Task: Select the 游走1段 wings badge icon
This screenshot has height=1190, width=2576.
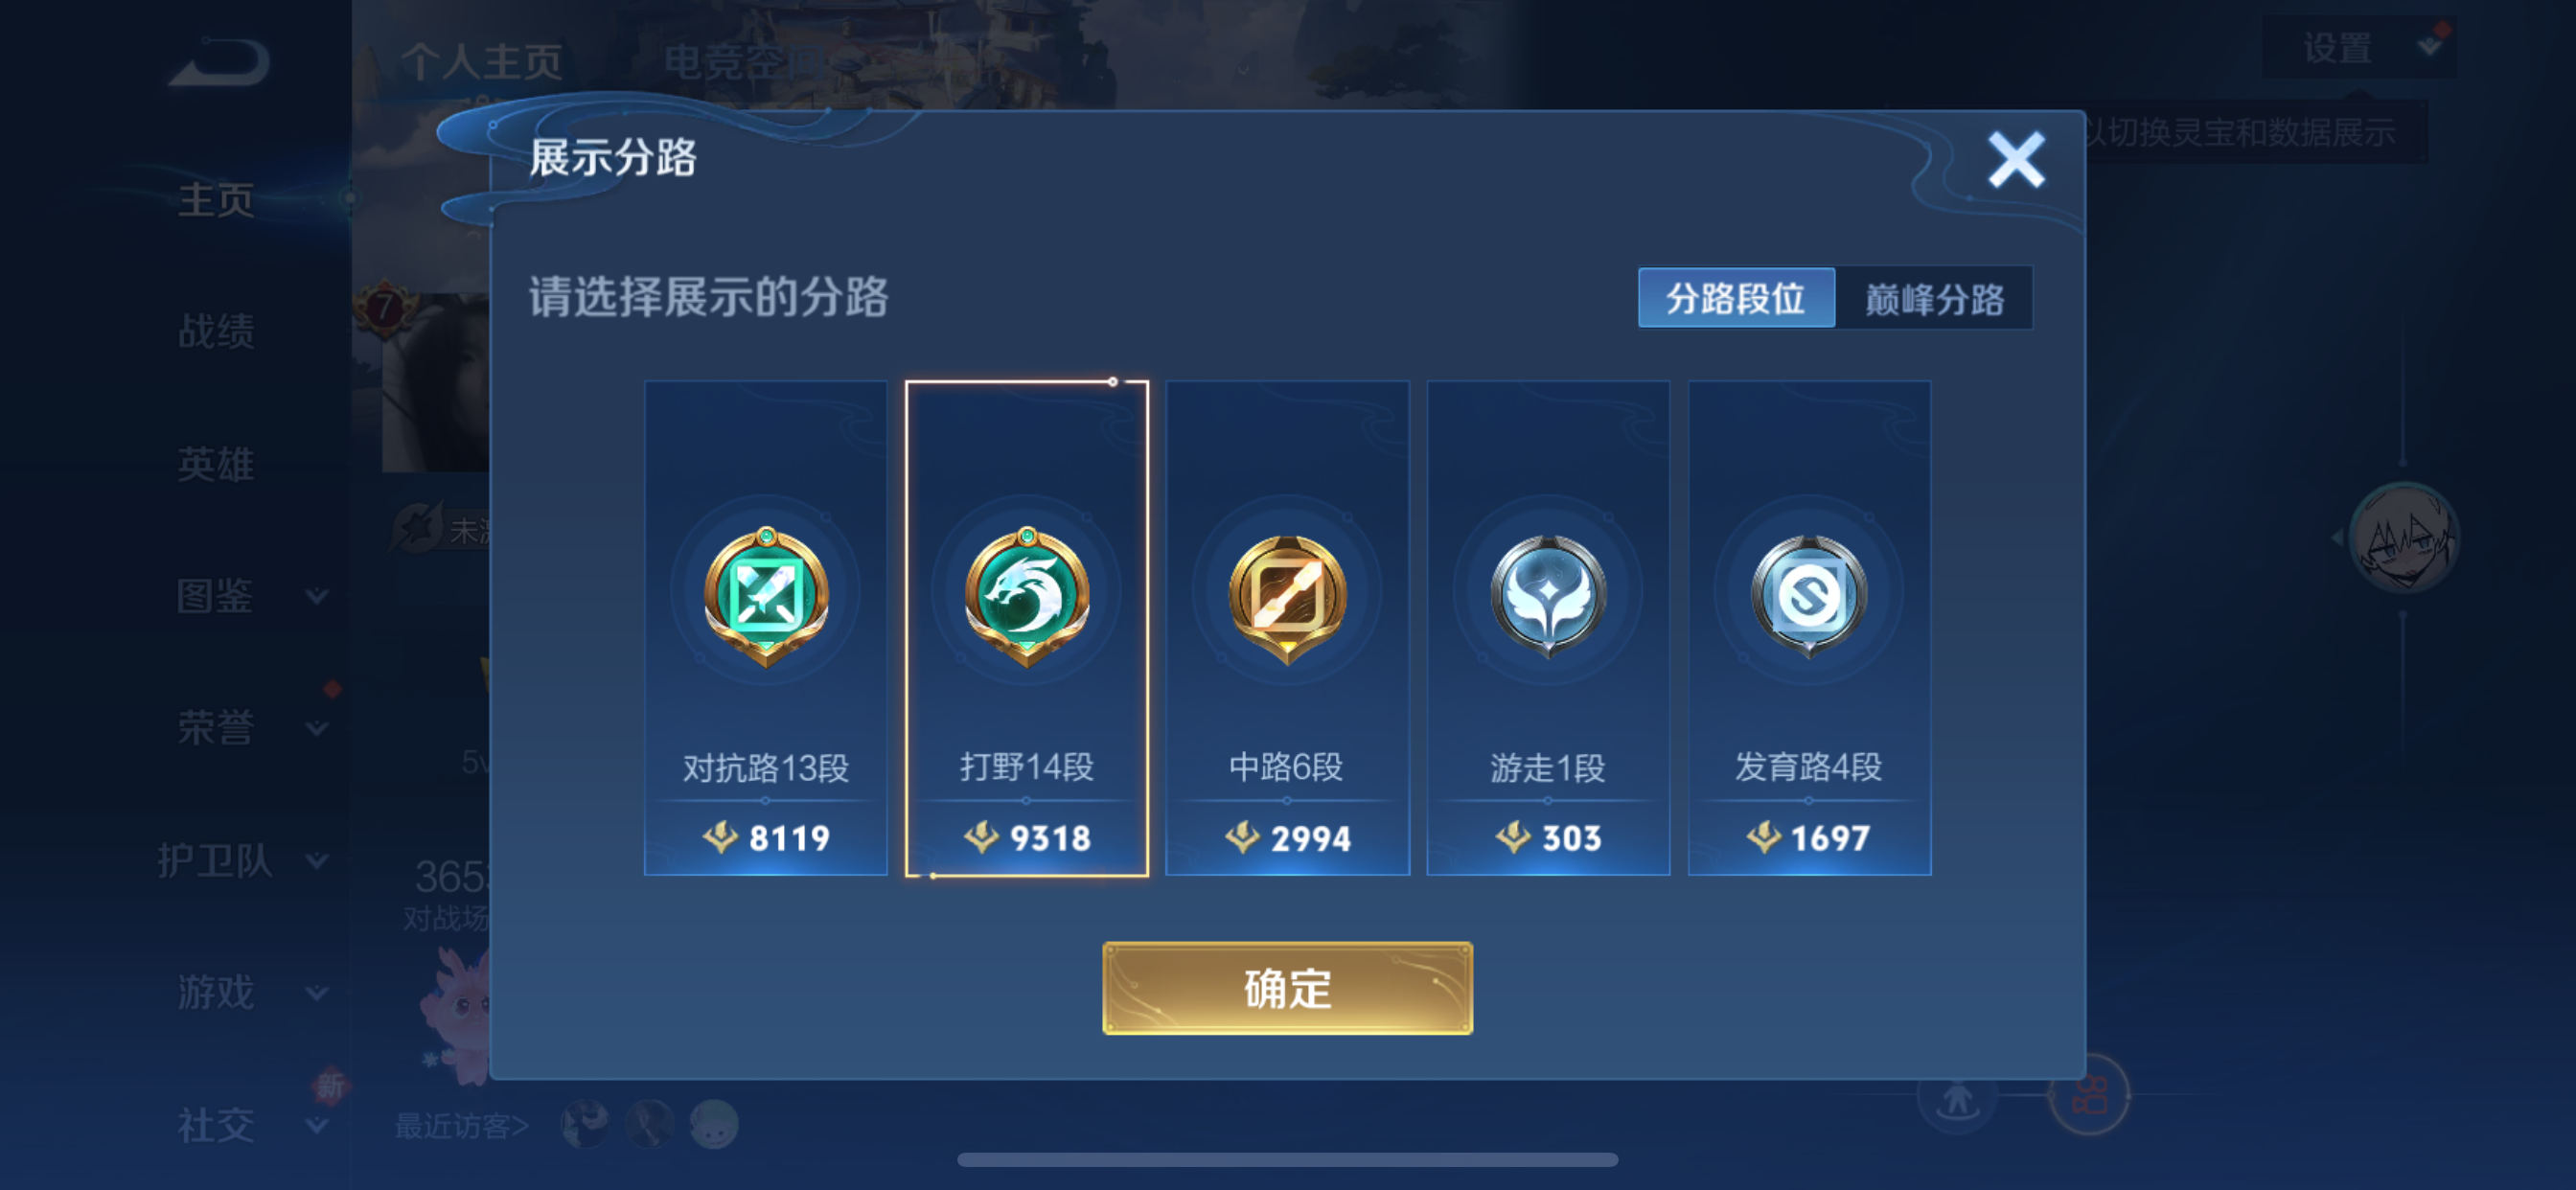Action: [1548, 596]
